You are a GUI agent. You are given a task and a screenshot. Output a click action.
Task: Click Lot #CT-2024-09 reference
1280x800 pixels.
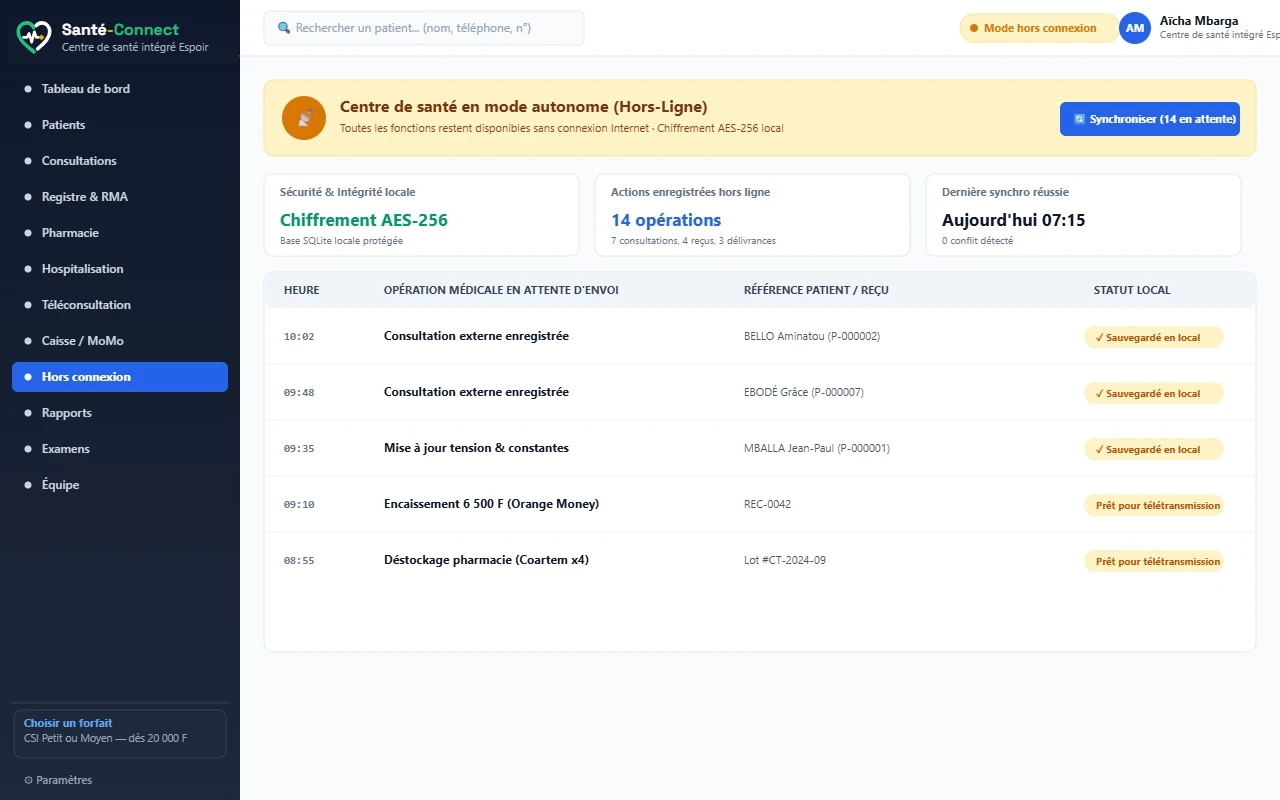coord(785,560)
